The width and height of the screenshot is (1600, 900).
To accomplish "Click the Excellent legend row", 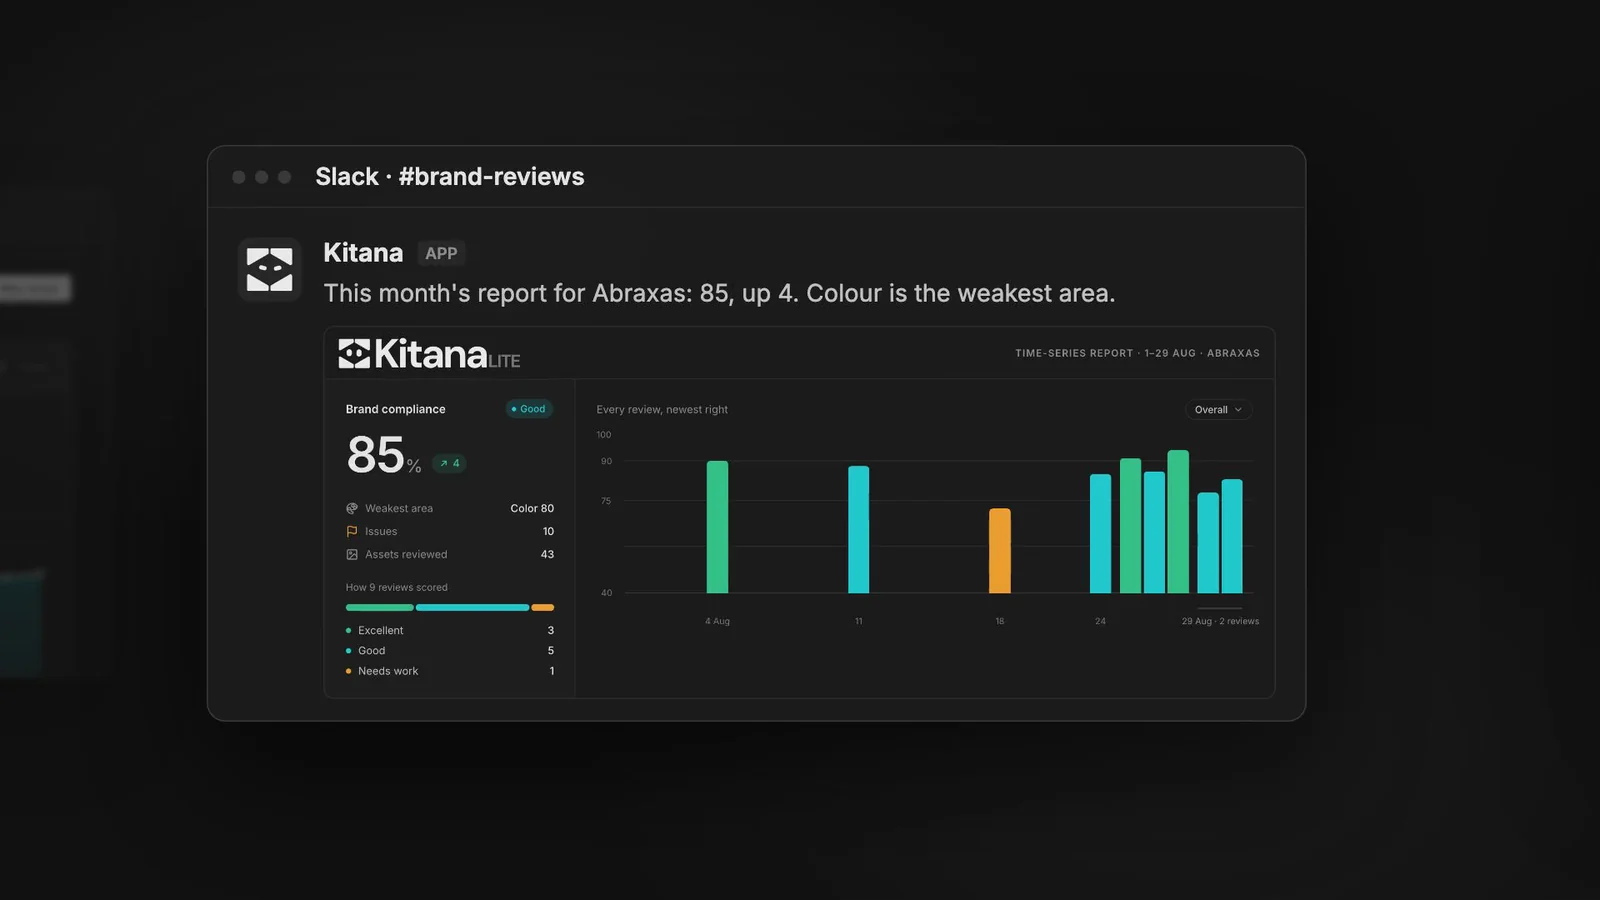I will point(450,630).
